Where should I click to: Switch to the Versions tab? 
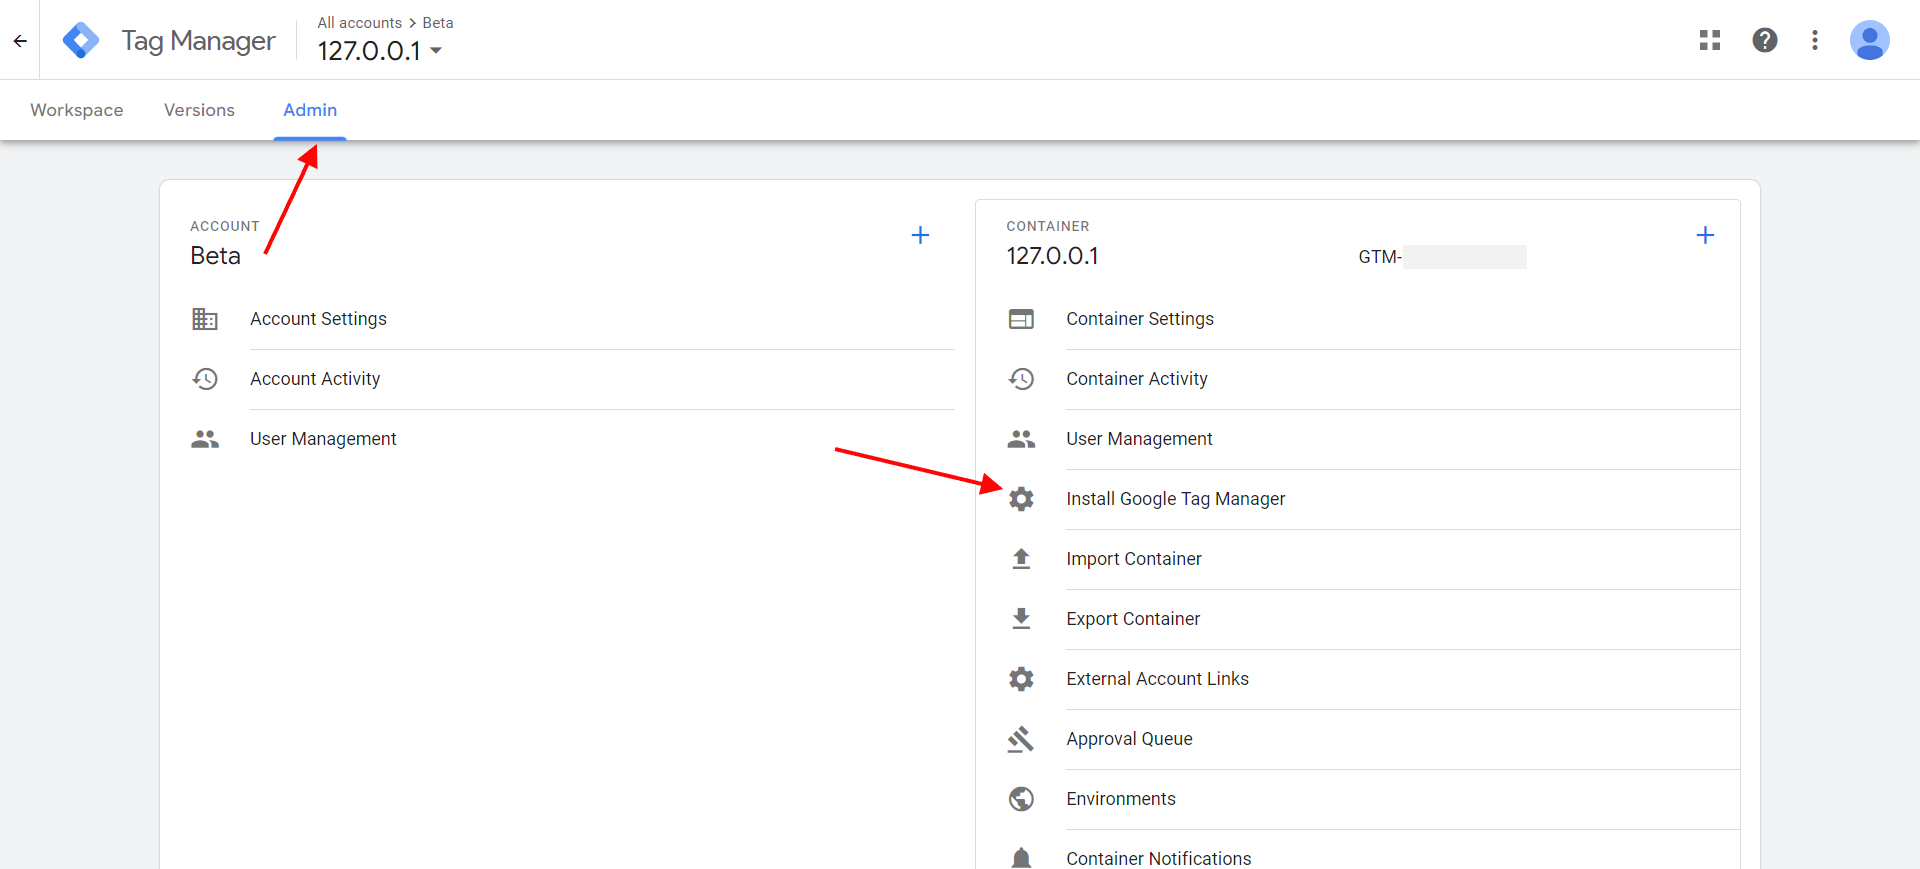[199, 110]
